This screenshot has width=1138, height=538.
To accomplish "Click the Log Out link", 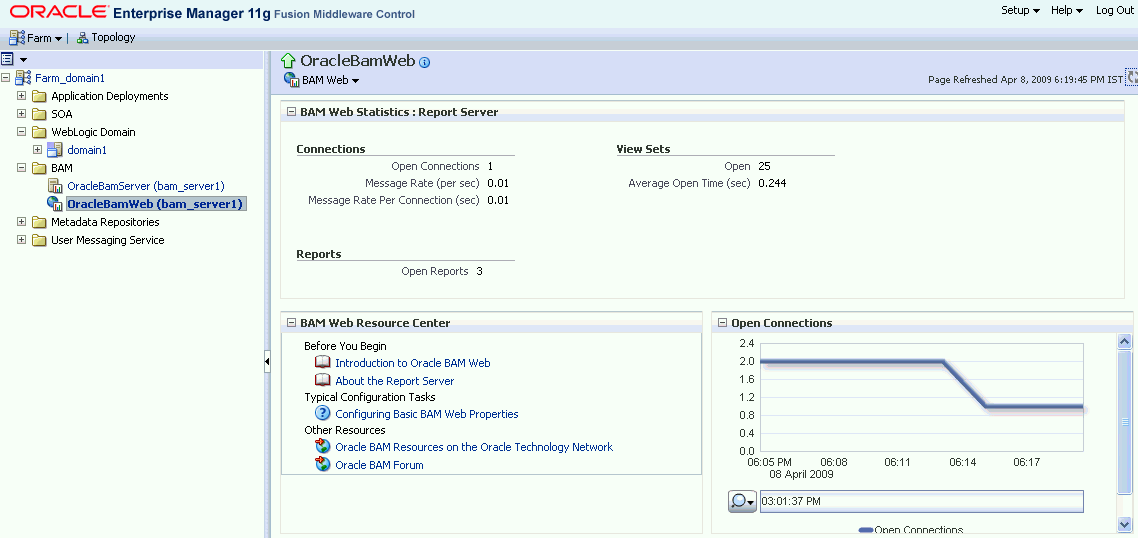I will pyautogui.click(x=1114, y=10).
